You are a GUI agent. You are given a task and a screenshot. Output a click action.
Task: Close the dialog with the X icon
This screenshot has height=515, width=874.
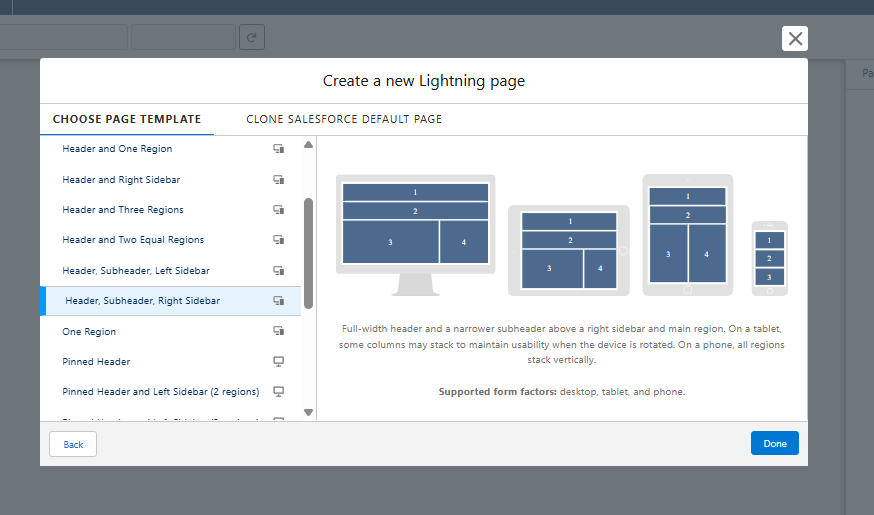pos(795,39)
